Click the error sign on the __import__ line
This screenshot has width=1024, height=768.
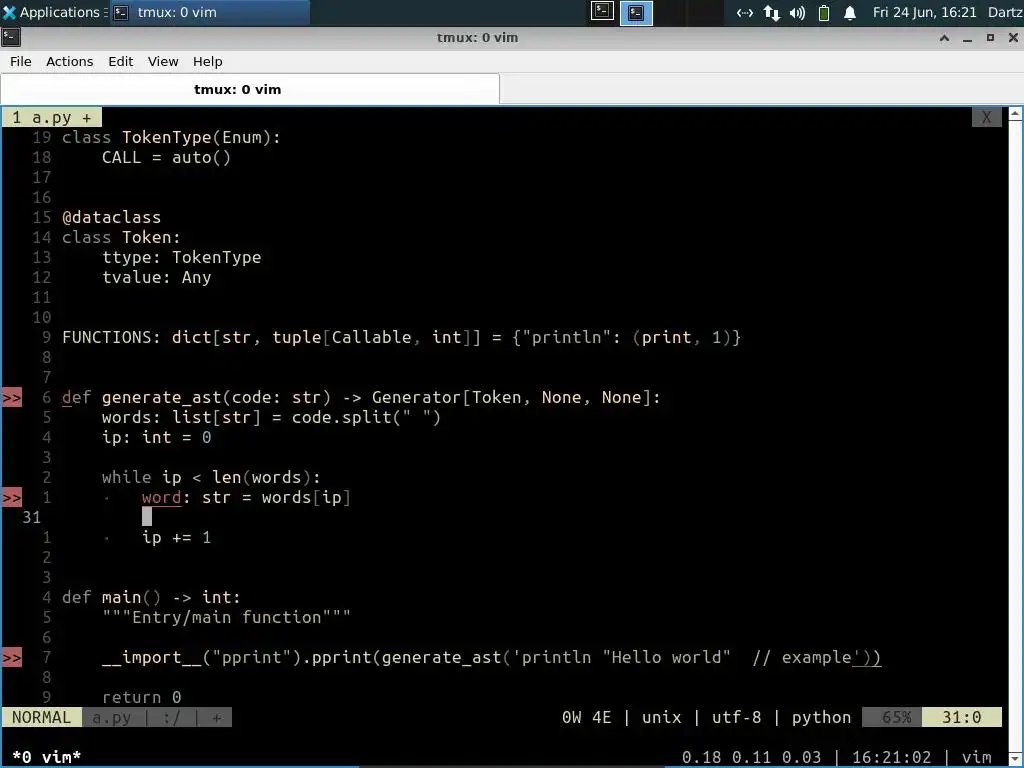click(12, 658)
